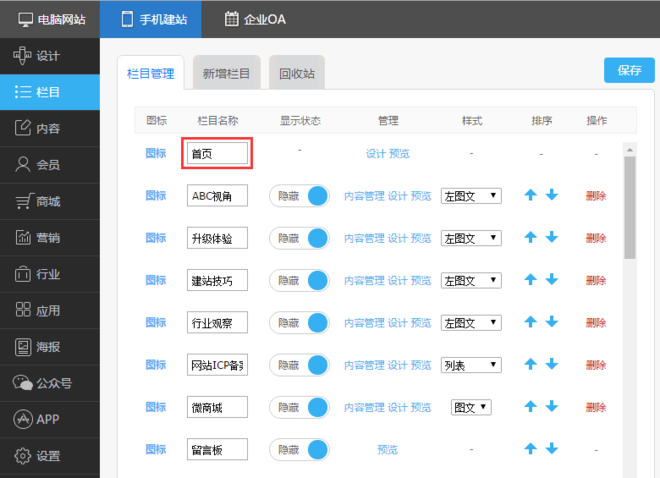Delete the ABC视角 column

coord(596,196)
